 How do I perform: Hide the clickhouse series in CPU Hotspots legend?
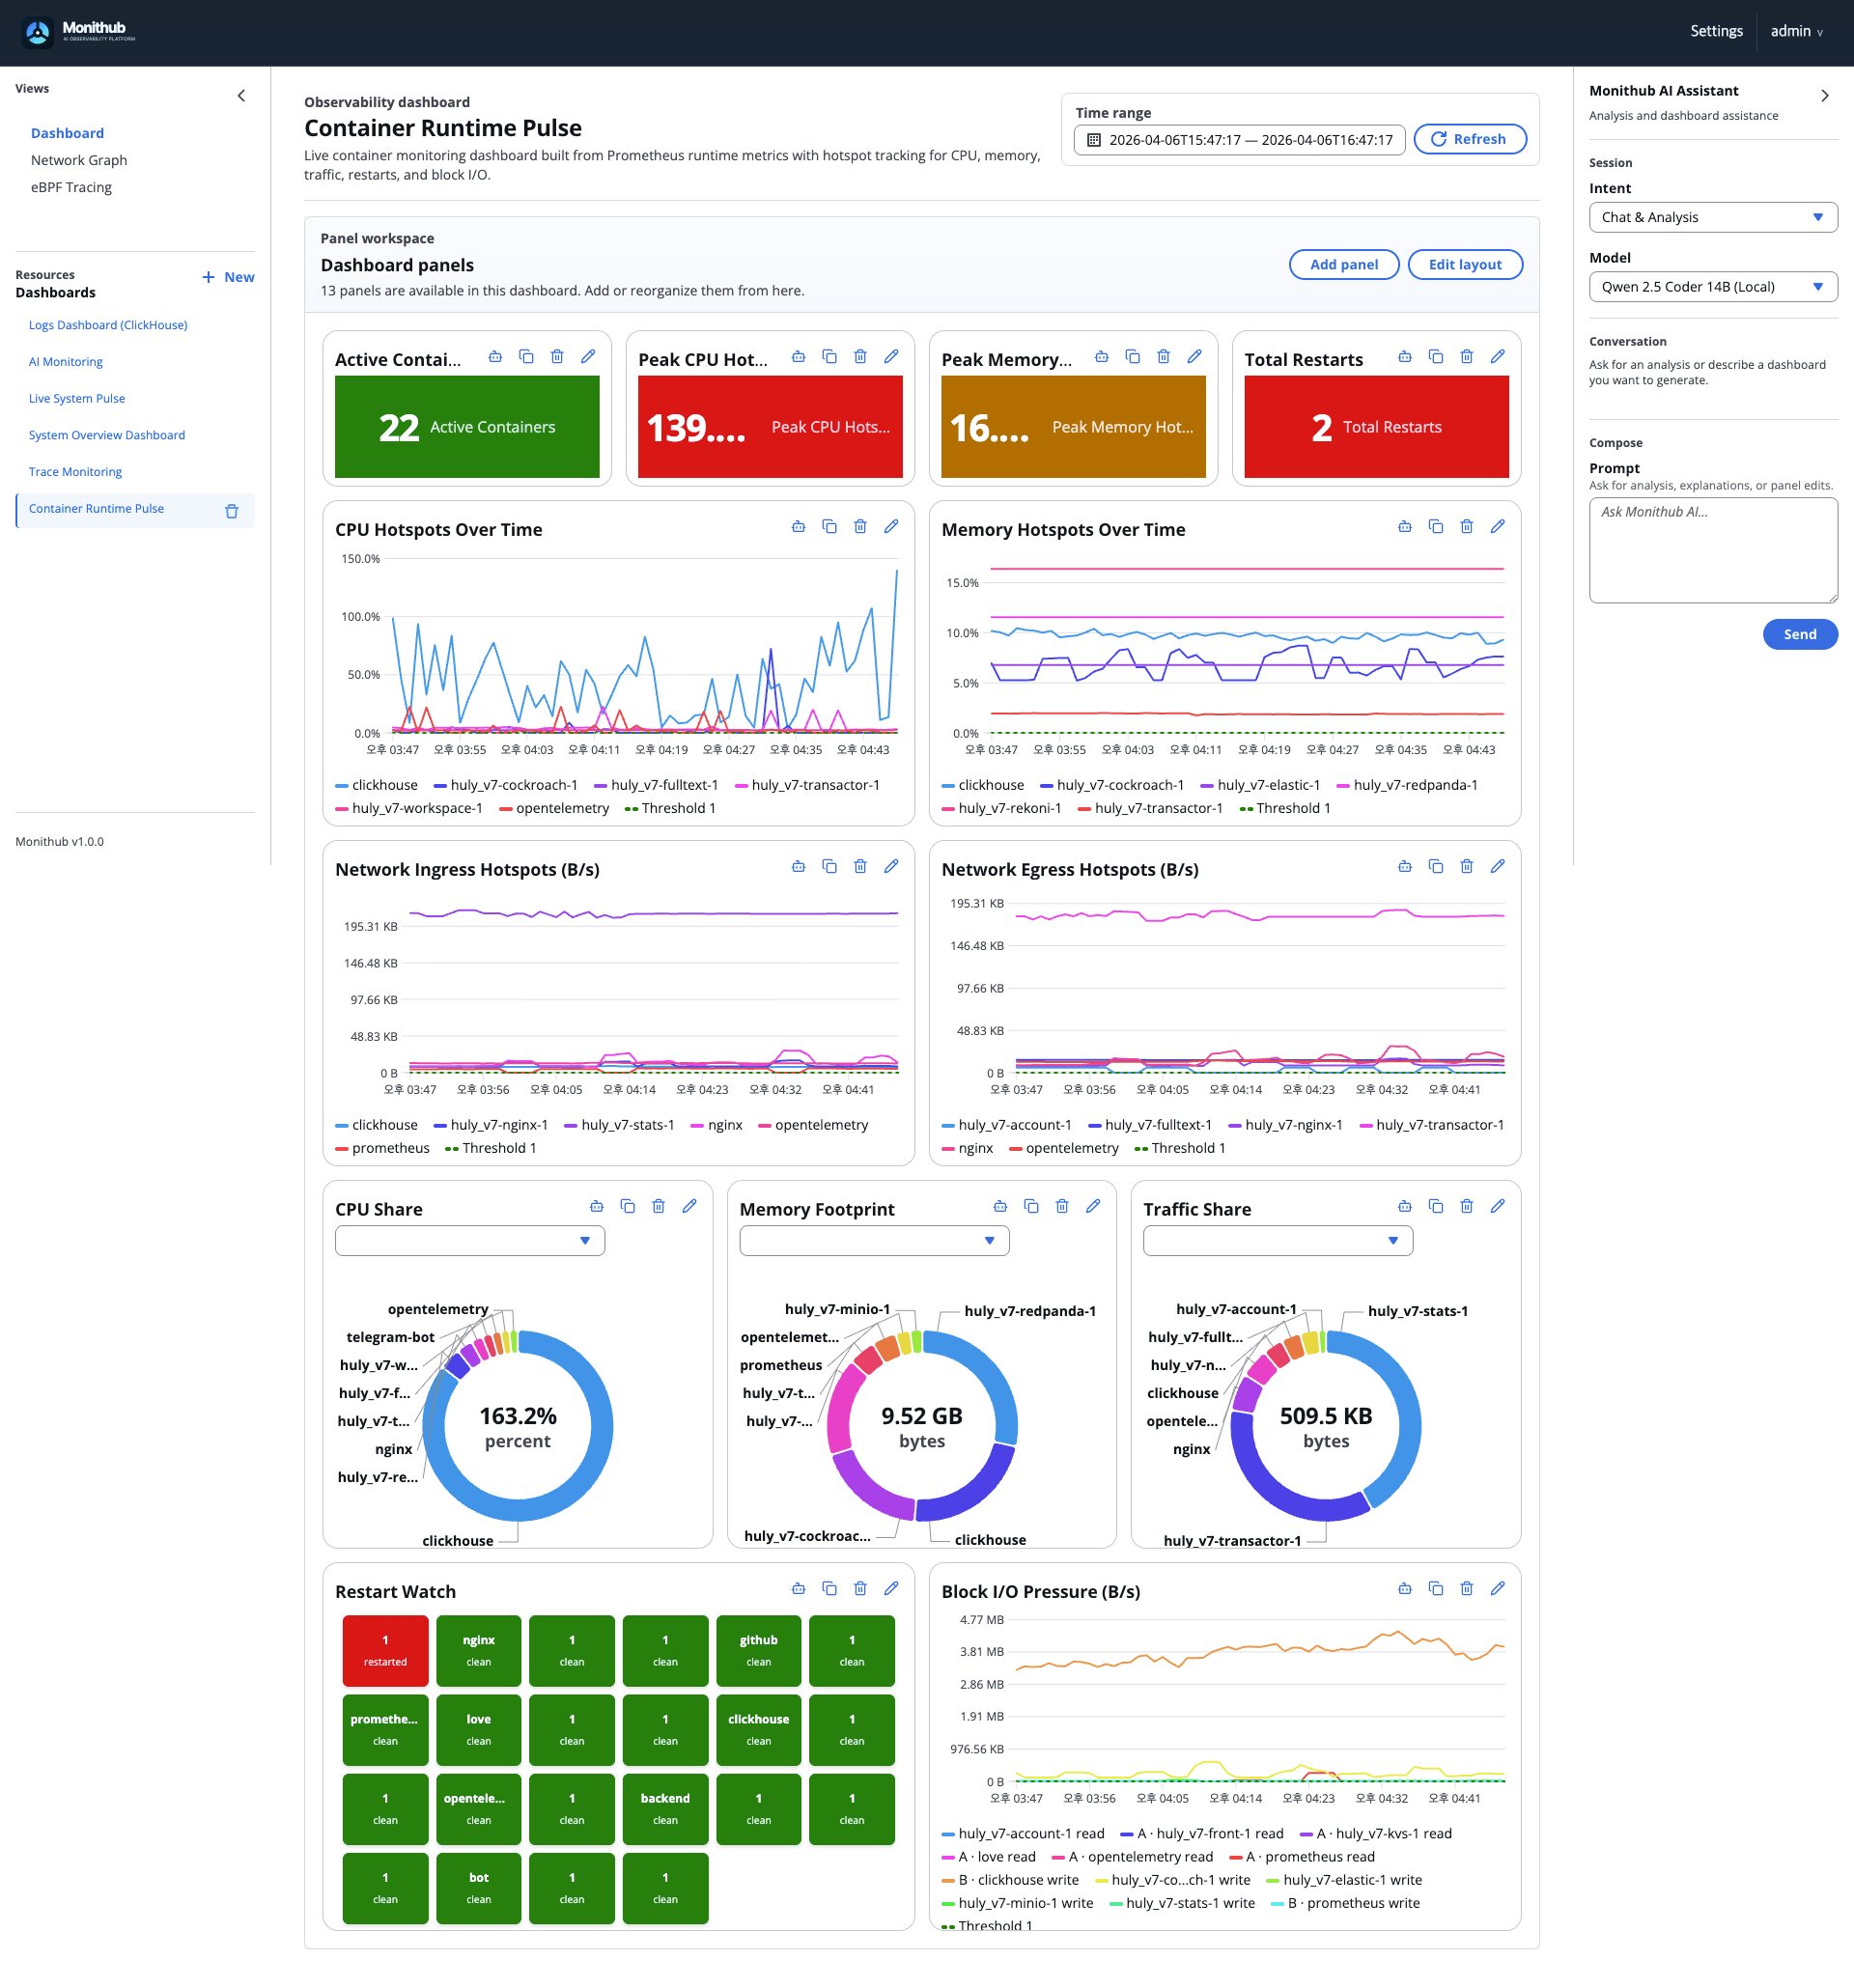(x=383, y=785)
